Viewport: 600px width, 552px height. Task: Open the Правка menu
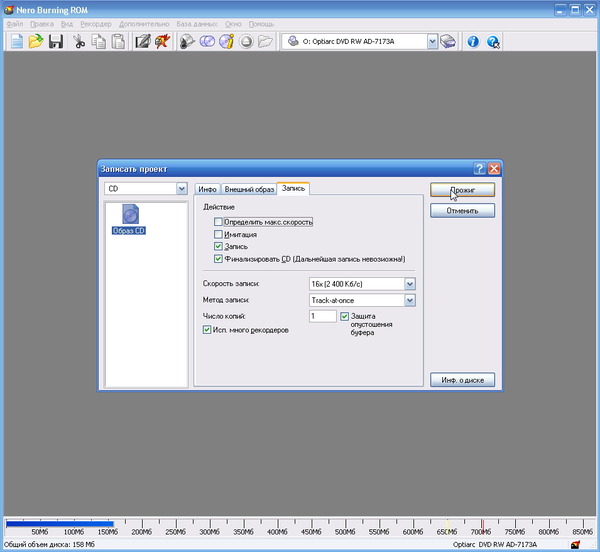coord(42,24)
